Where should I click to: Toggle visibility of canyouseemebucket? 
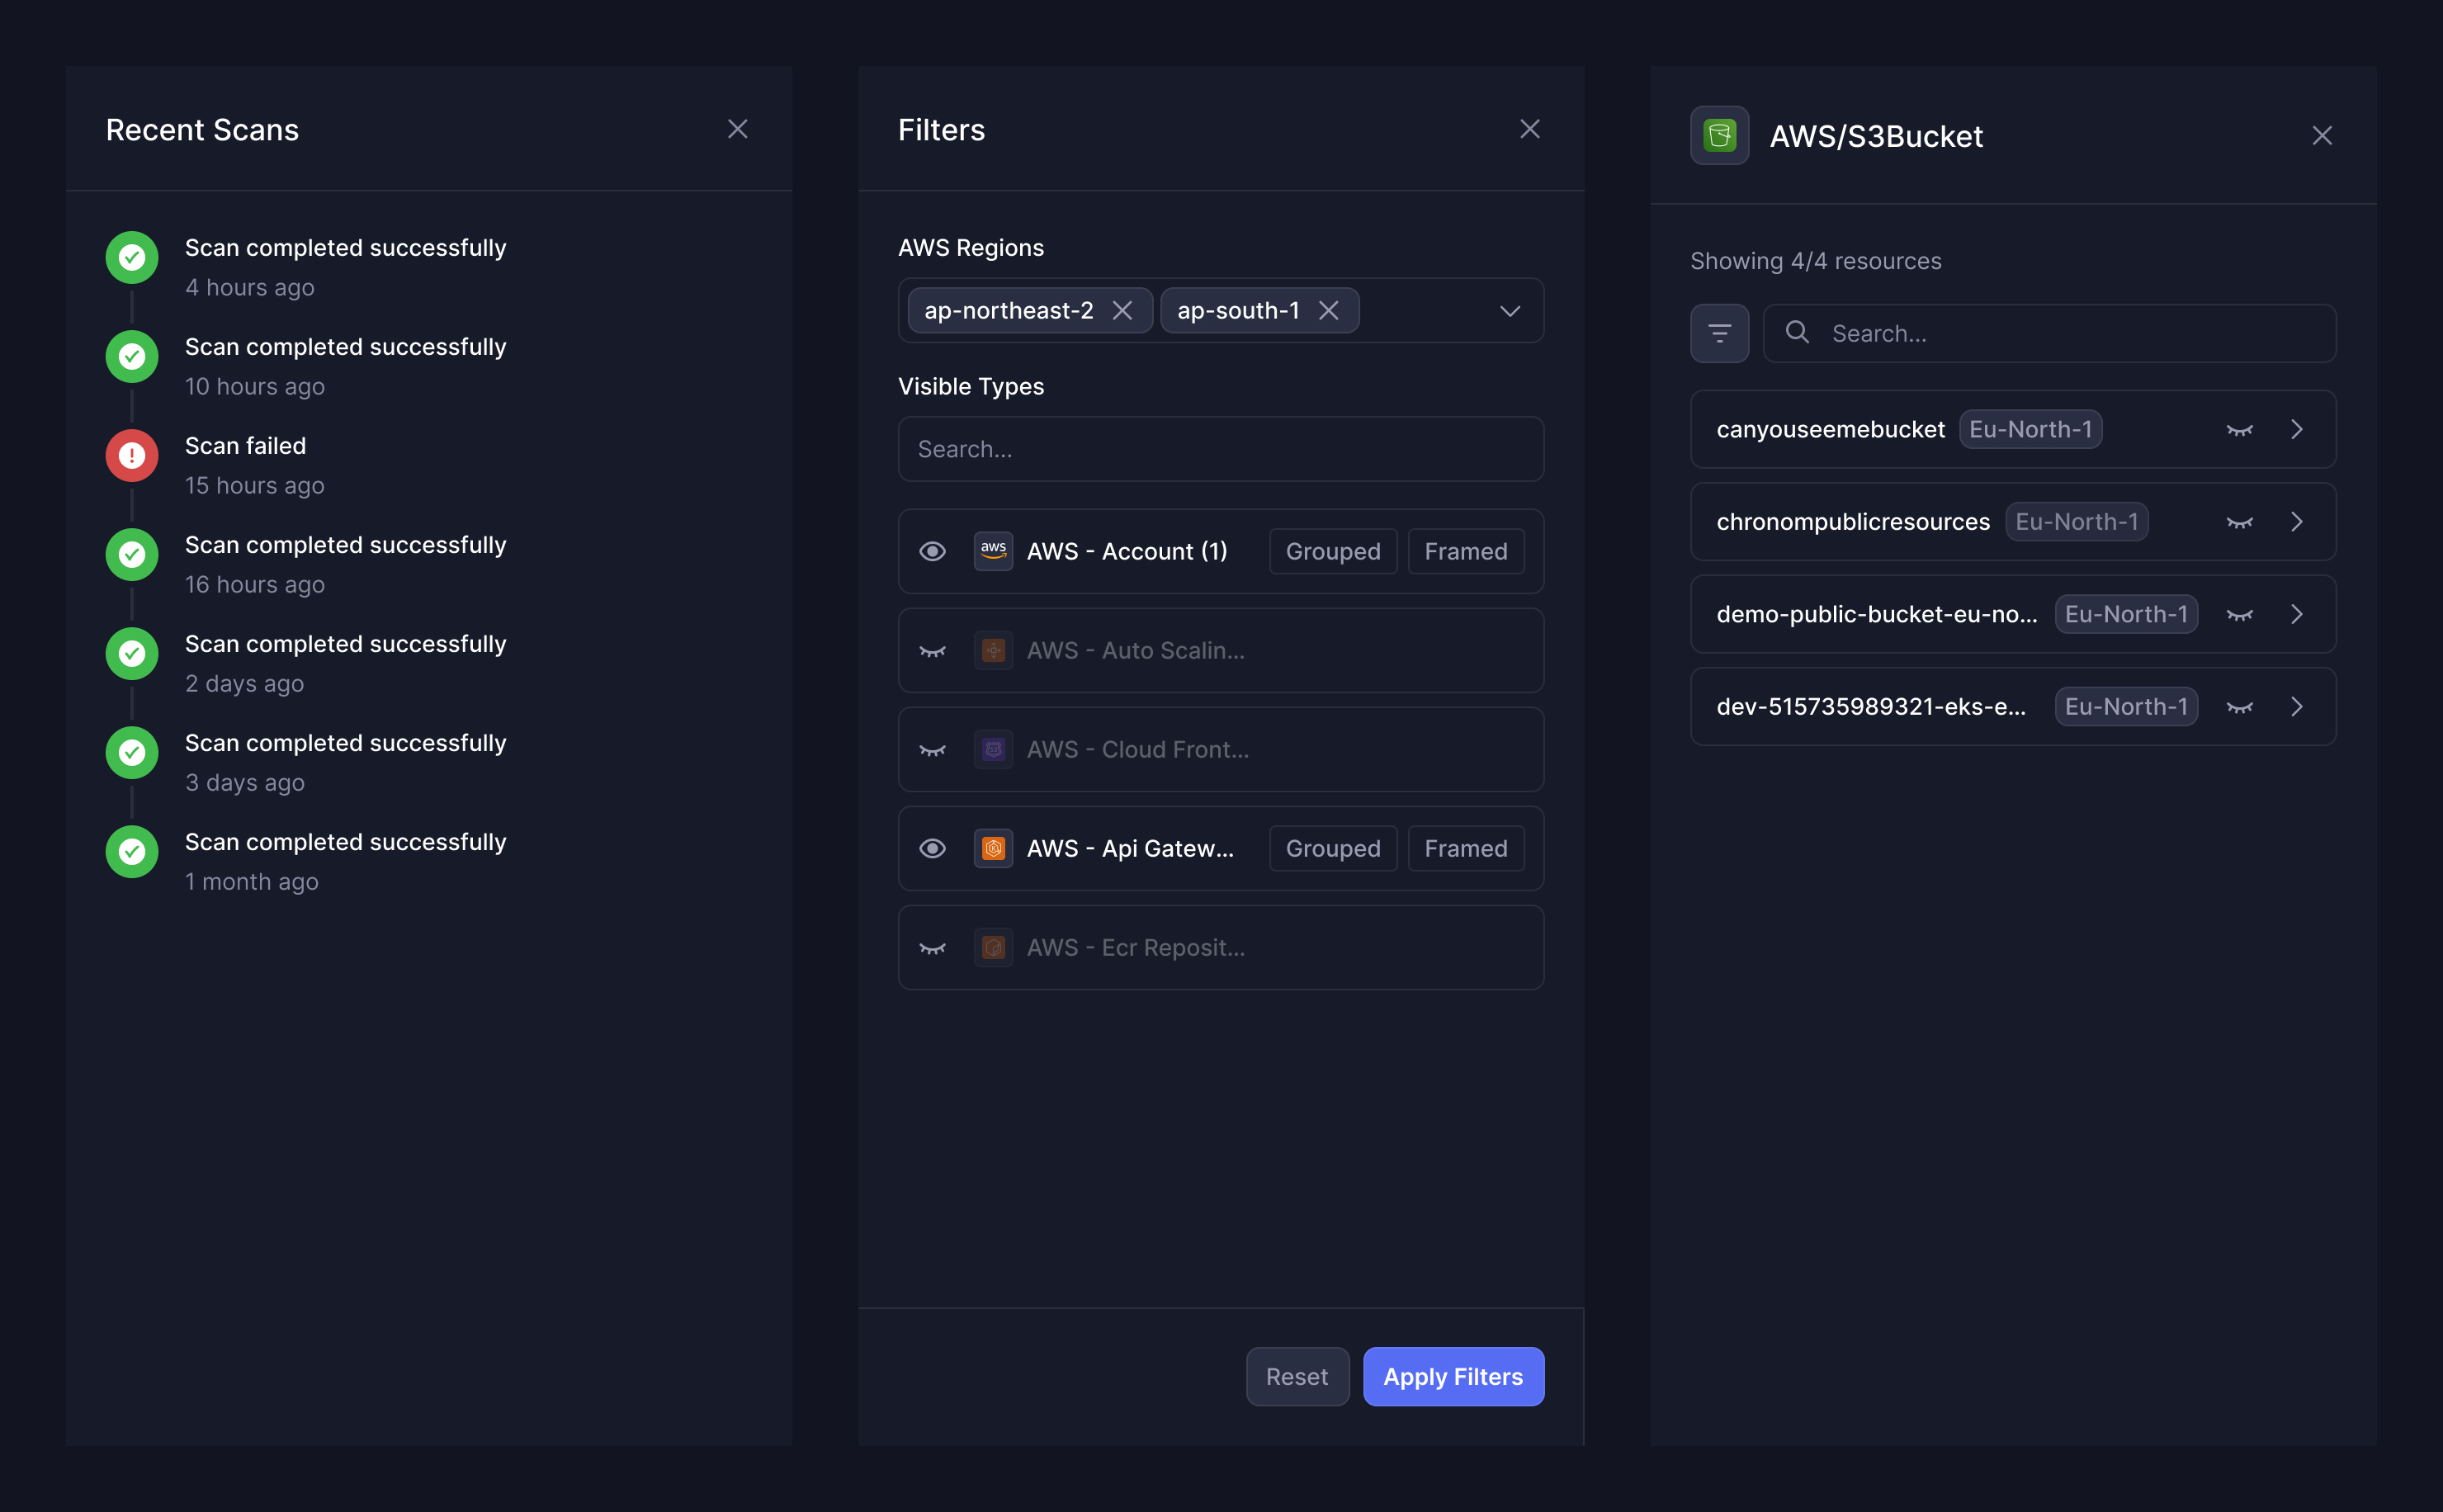click(x=2239, y=430)
